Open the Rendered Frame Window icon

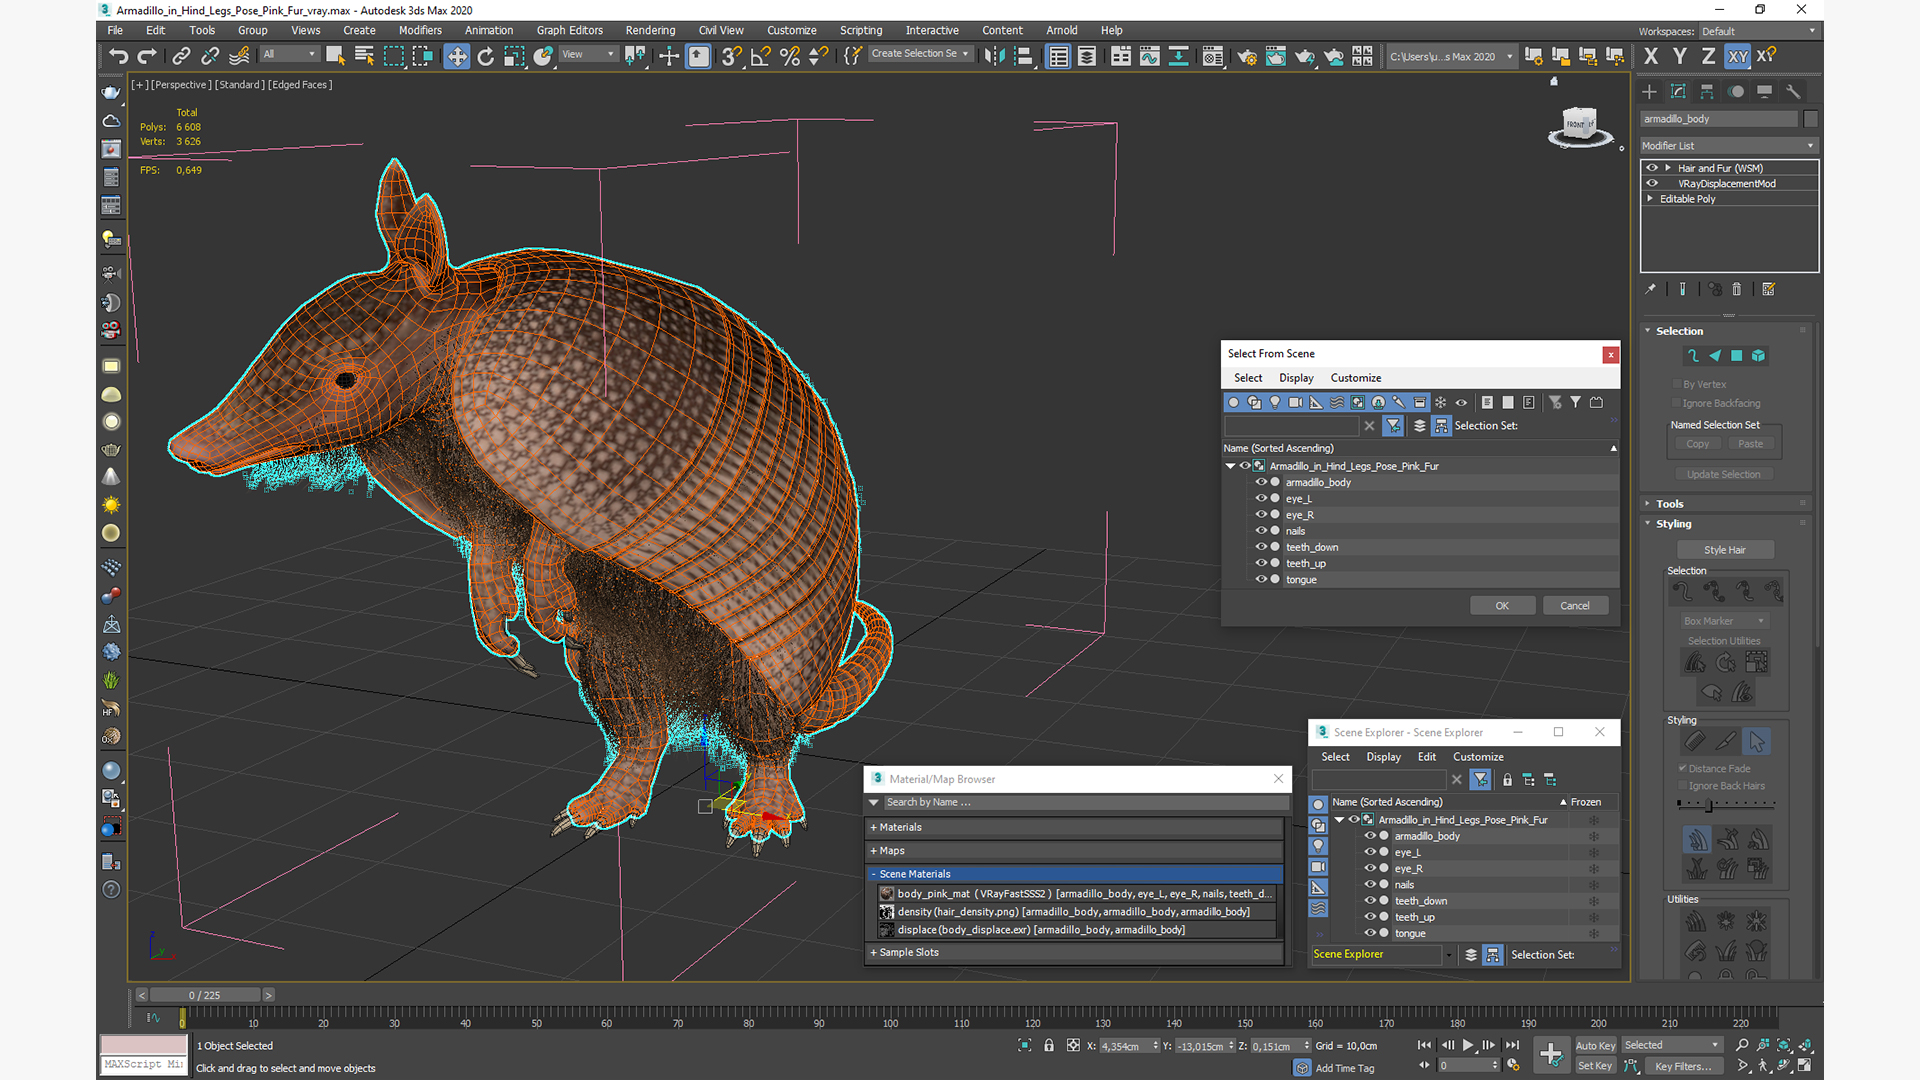[1276, 56]
